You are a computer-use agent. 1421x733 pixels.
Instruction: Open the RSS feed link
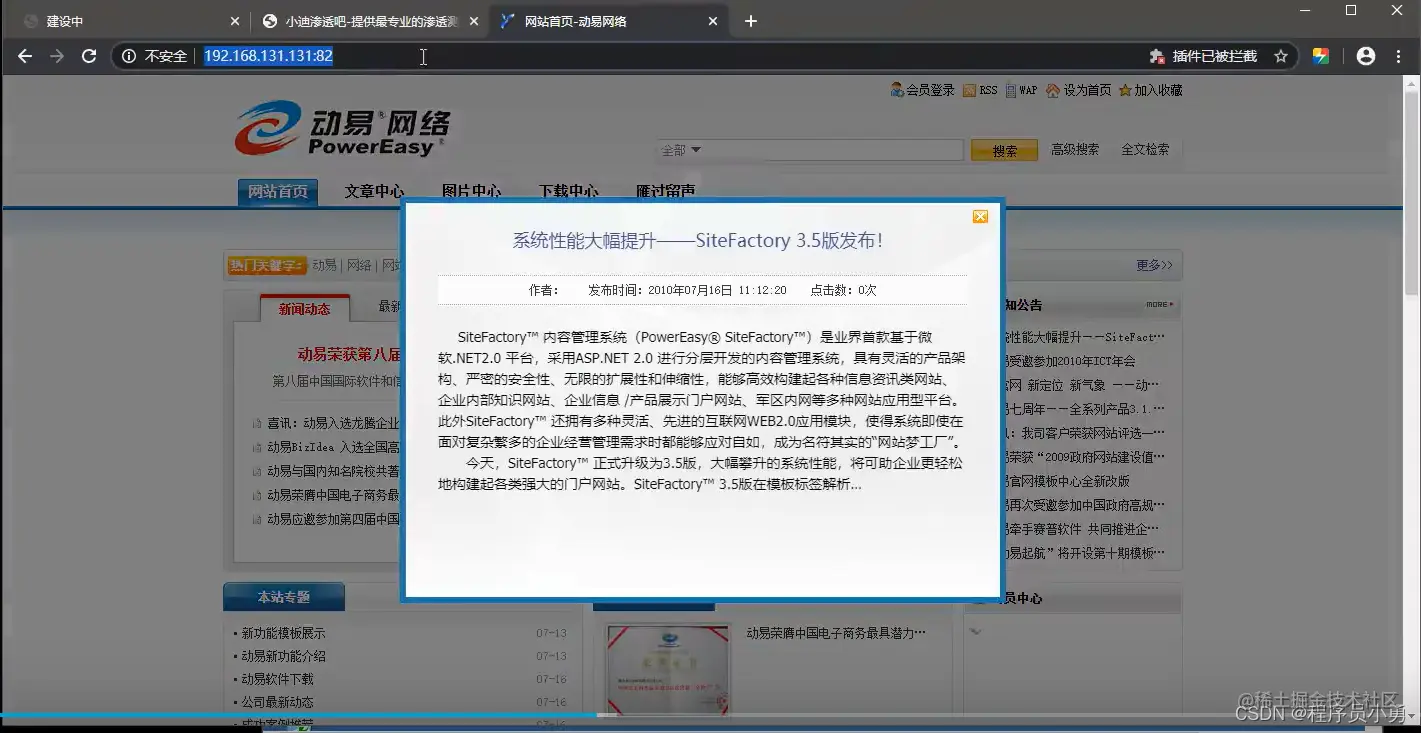click(x=980, y=90)
